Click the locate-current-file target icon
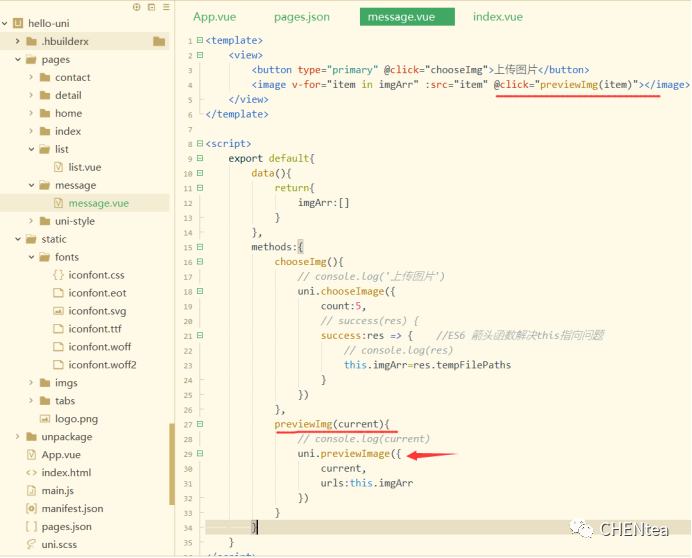The image size is (692, 558). [x=137, y=7]
